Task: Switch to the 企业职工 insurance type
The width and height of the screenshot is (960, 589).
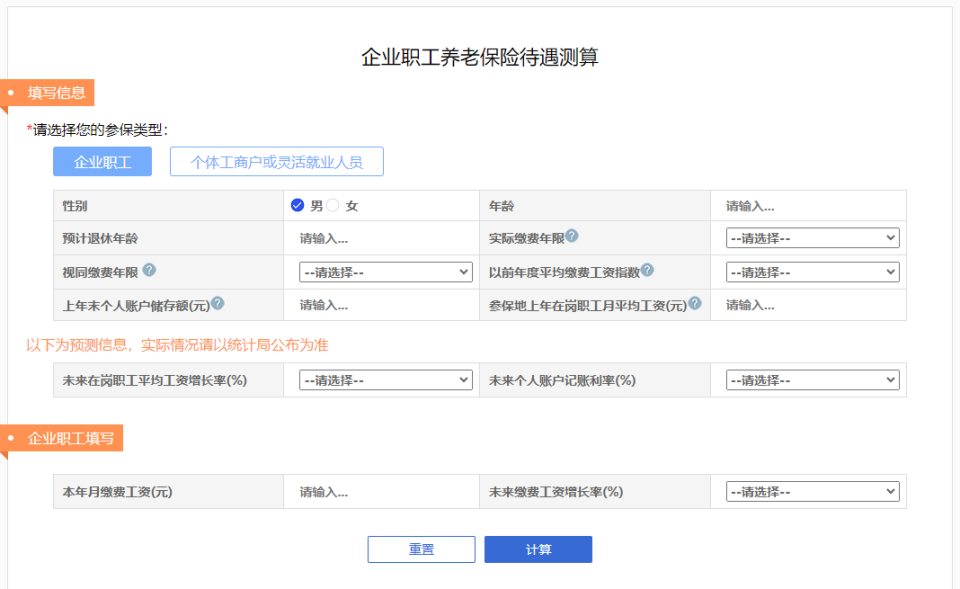Action: (103, 161)
